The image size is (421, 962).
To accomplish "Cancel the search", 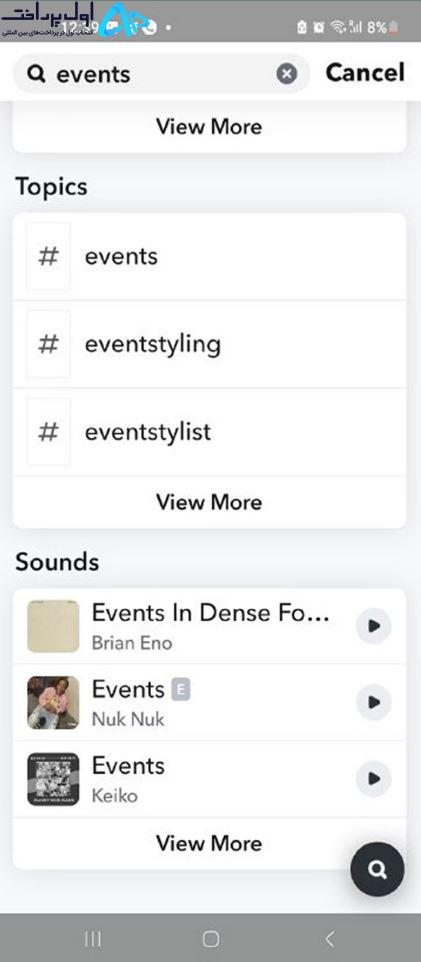I will pos(365,72).
